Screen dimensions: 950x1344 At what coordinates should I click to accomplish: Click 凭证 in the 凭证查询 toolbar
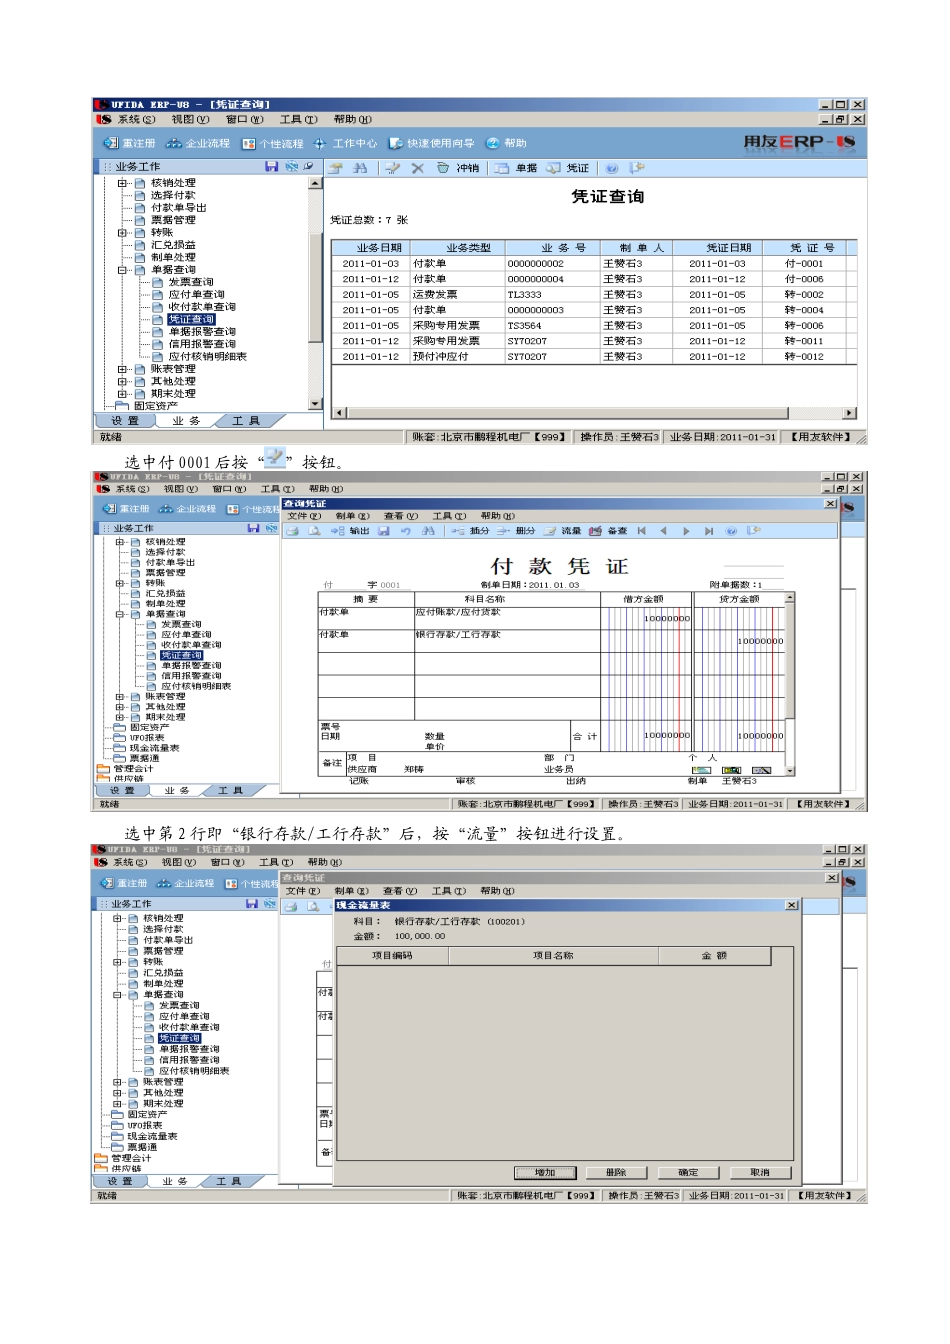click(569, 168)
